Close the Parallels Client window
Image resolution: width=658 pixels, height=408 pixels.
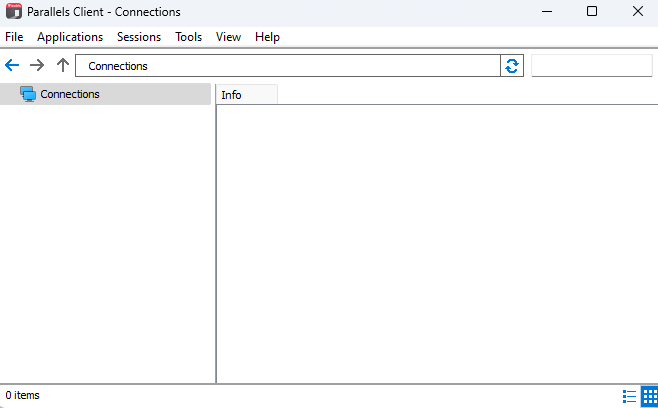[638, 11]
